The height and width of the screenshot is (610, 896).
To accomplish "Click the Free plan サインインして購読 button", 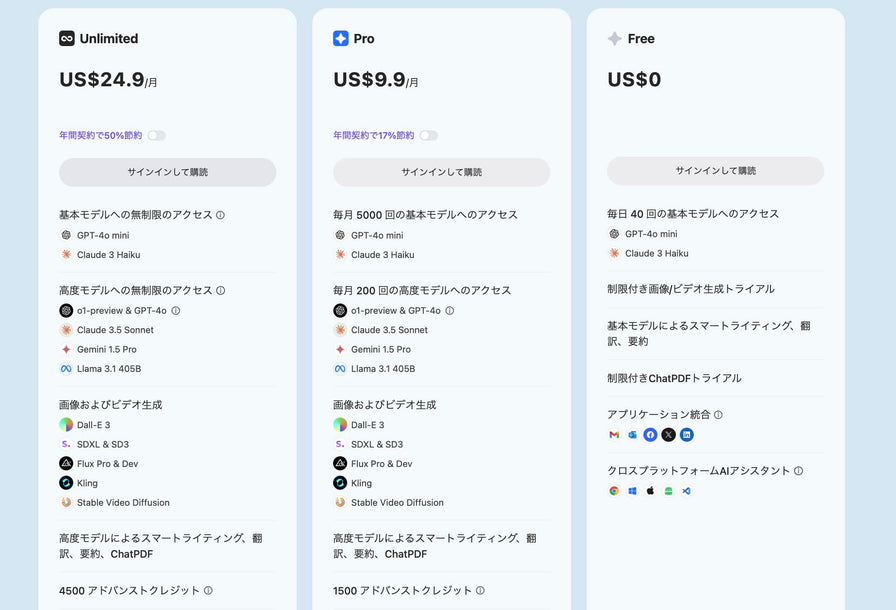I will pos(715,171).
